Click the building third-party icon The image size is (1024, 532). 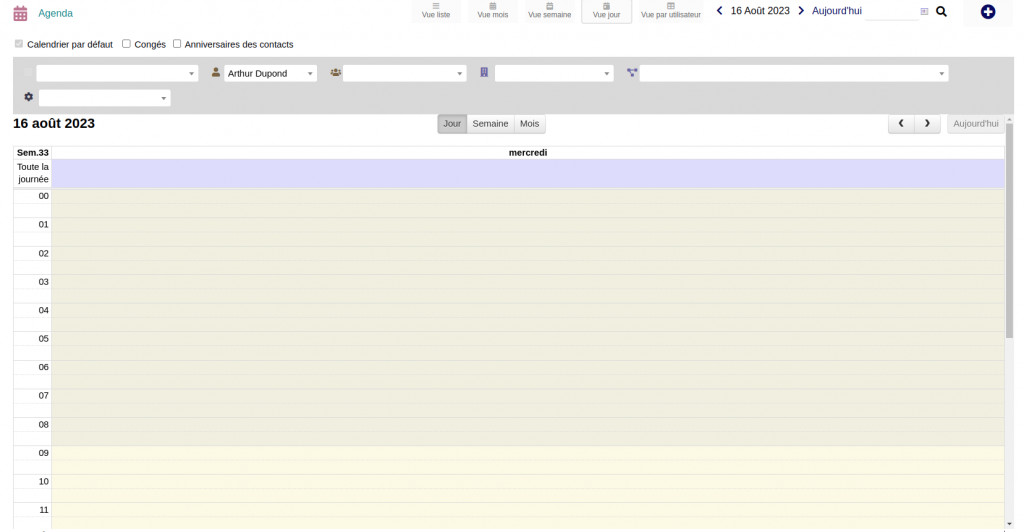(x=484, y=72)
